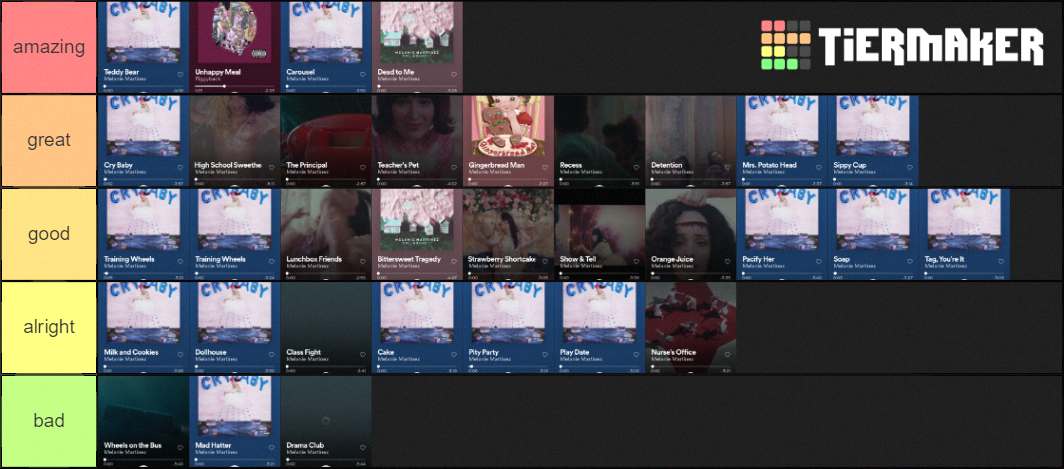The image size is (1064, 469).
Task: Click the song title 'Teddy Bear'
Action: tap(119, 71)
